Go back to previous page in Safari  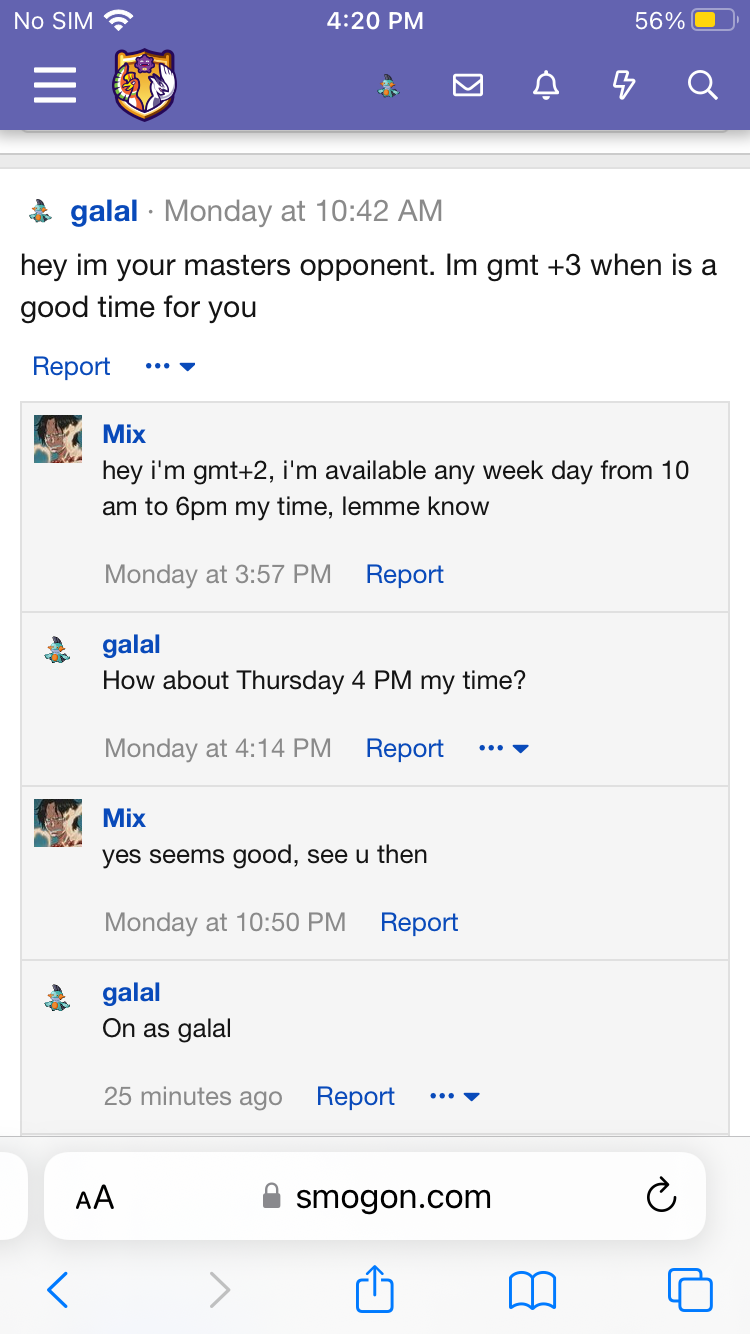58,1290
